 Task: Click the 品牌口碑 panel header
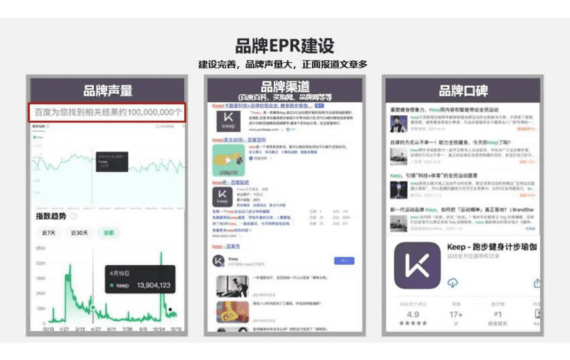coord(463,90)
